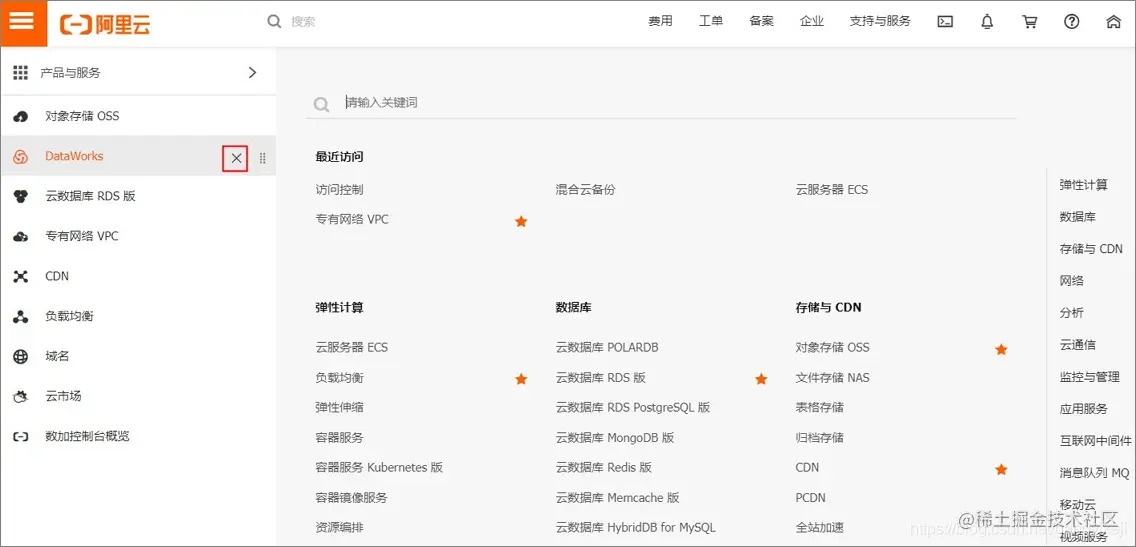This screenshot has height=547, width=1136.
Task: Open the help question mark icon
Action: click(x=1072, y=22)
